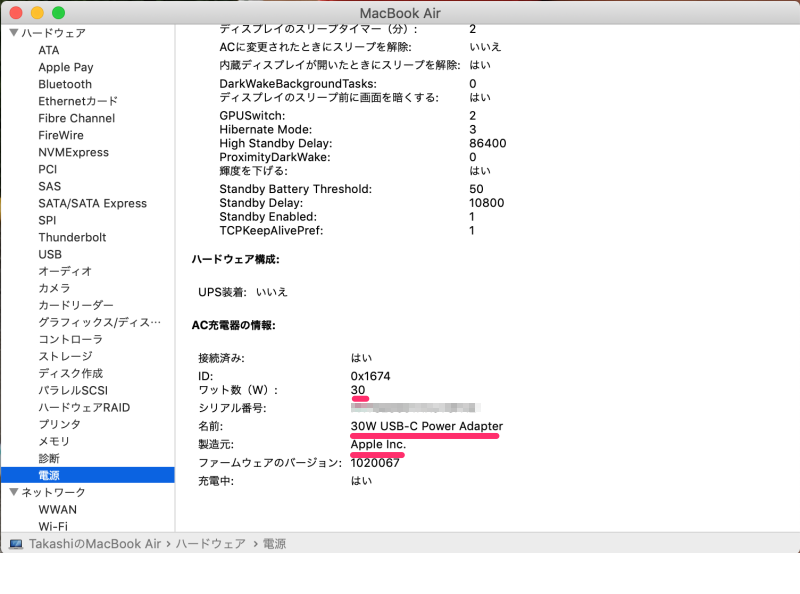The image size is (800, 594).
Task: Select プリンタ in the sidebar
Action: [x=60, y=425]
